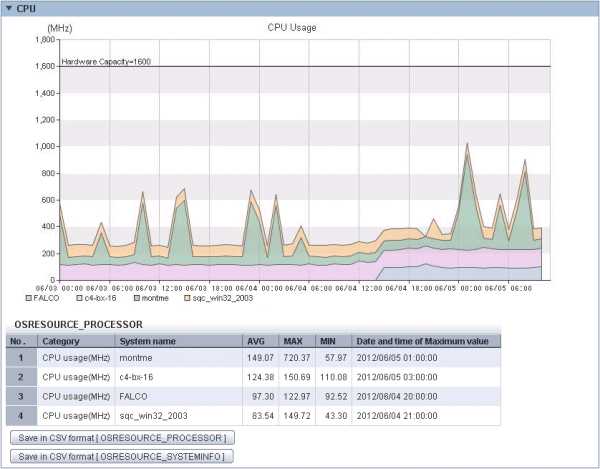The width and height of the screenshot is (600, 469).
Task: Select the FALCO legend label
Action: [x=46, y=298]
